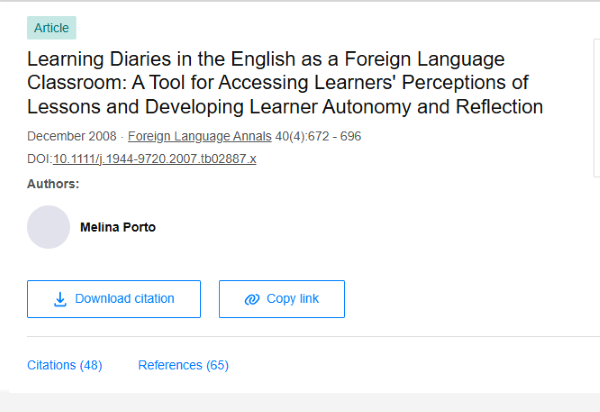Click the gray area below the article card
This screenshot has width=600, height=412.
coord(300,402)
